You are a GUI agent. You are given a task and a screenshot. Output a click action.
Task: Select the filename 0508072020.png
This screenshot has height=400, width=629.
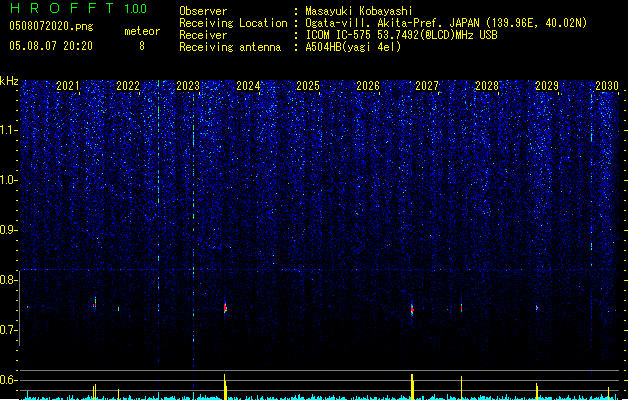click(51, 26)
